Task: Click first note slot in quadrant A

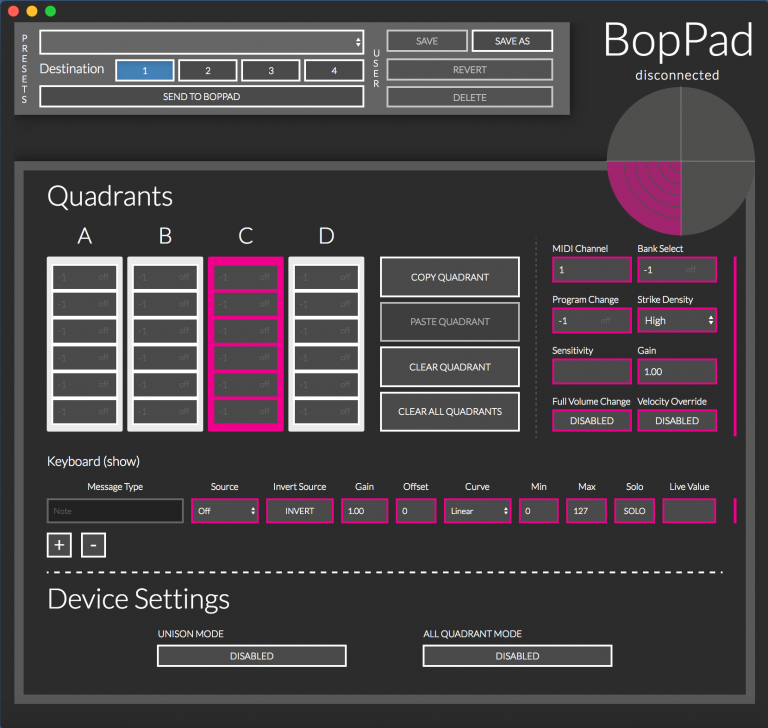Action: 85,277
